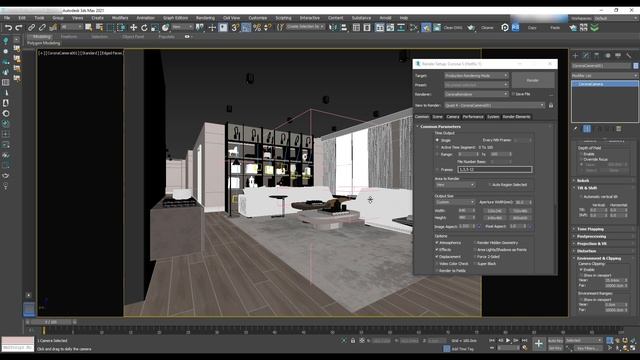
Task: Expand the Tone Mapping rollout
Action: click(590, 229)
